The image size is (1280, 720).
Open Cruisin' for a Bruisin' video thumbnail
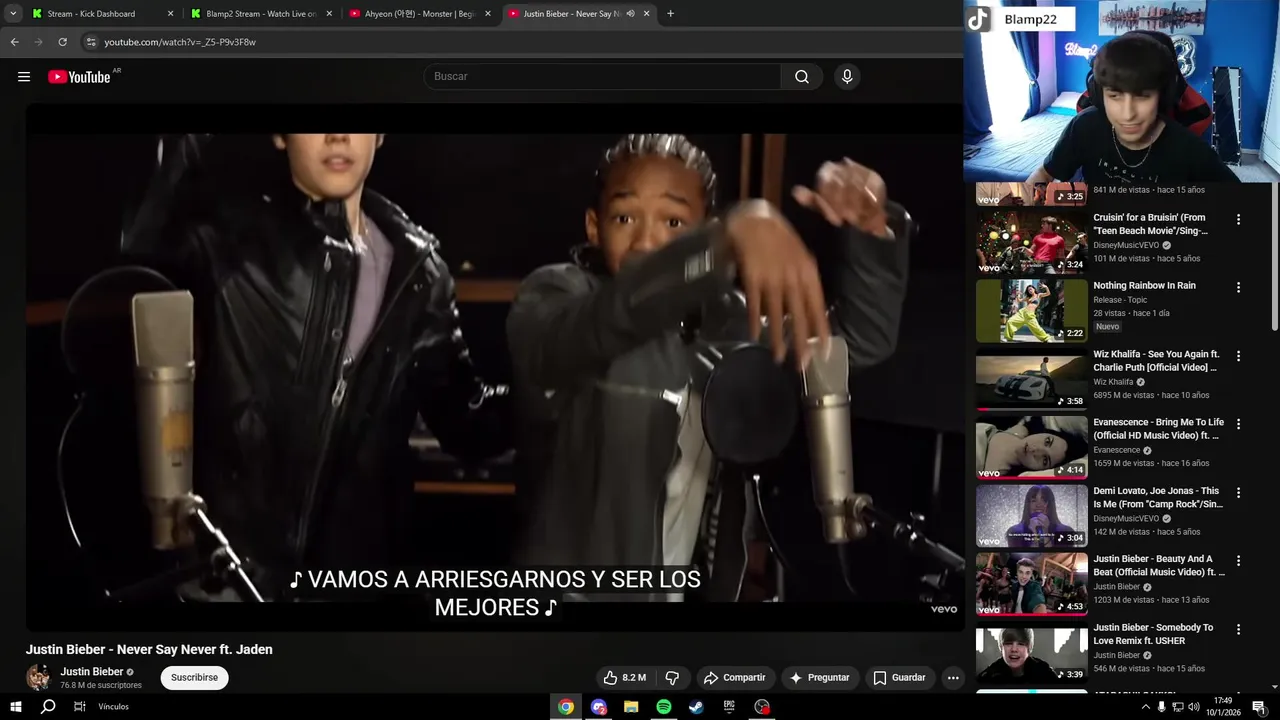(x=1031, y=242)
